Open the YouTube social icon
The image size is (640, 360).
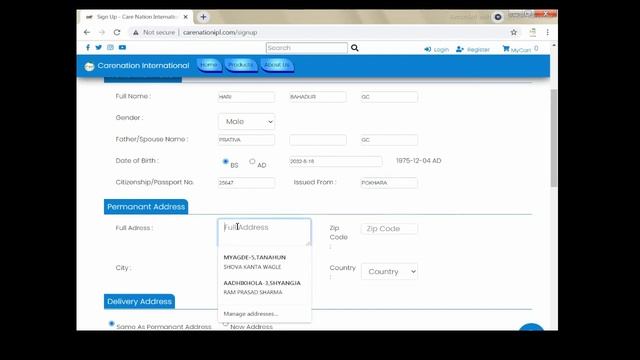(122, 47)
